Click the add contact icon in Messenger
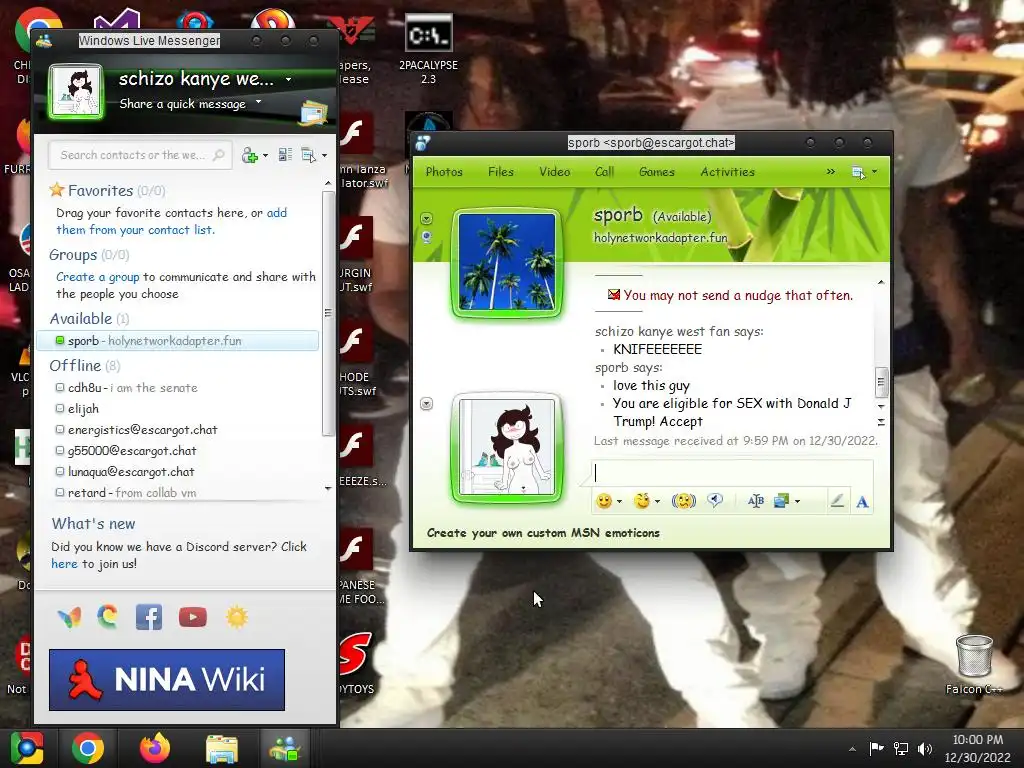The image size is (1024, 768). pos(249,155)
